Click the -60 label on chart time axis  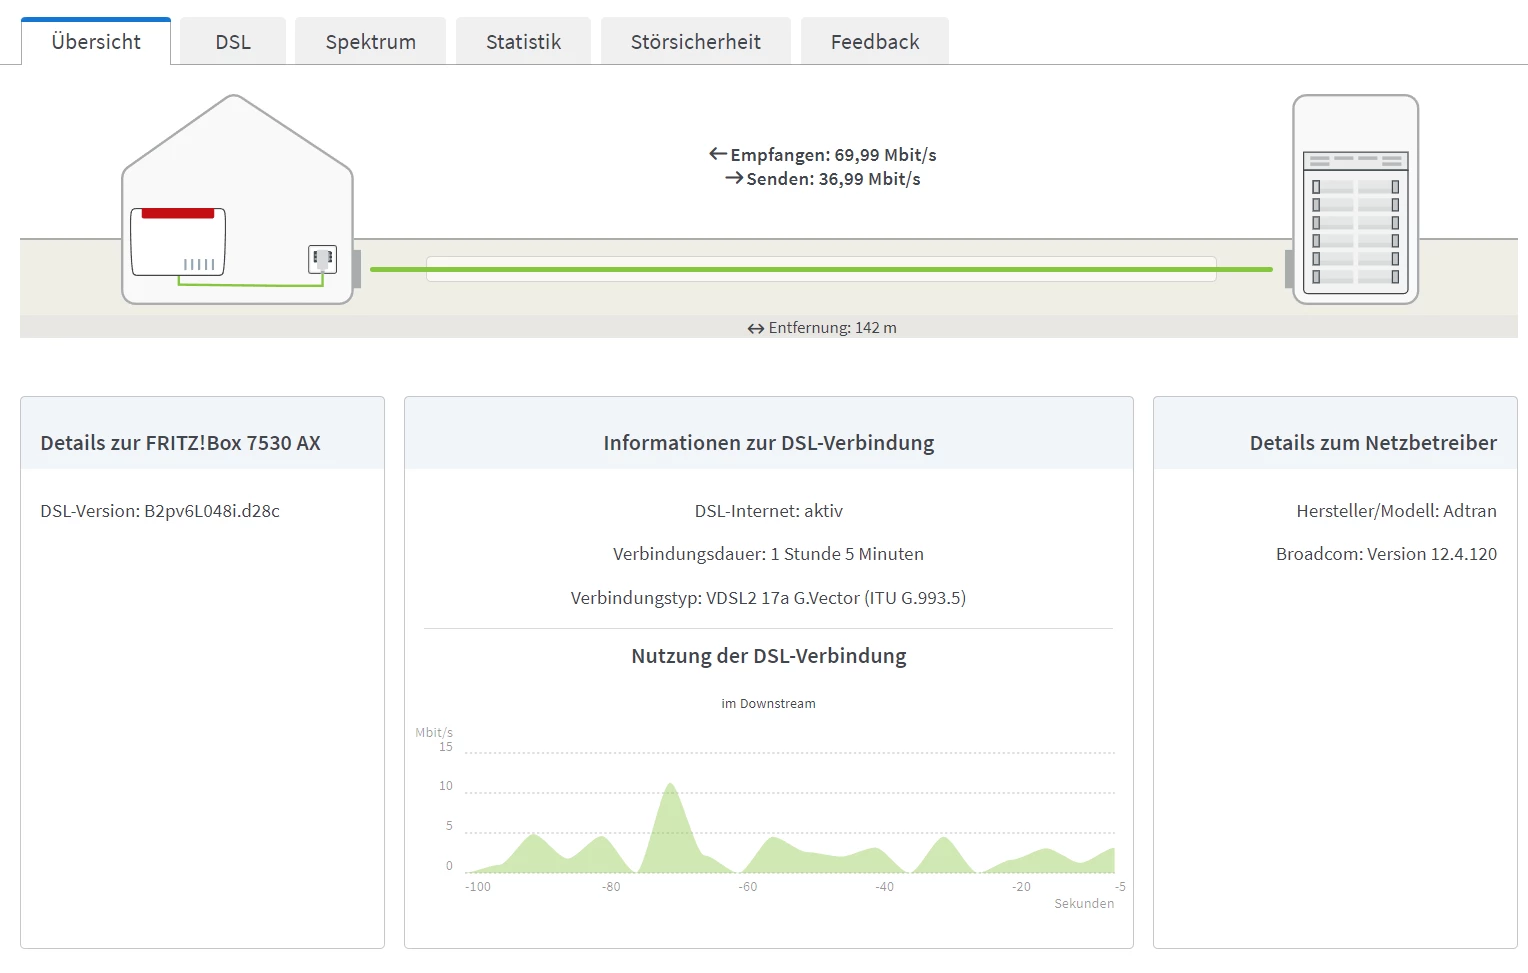(x=748, y=887)
